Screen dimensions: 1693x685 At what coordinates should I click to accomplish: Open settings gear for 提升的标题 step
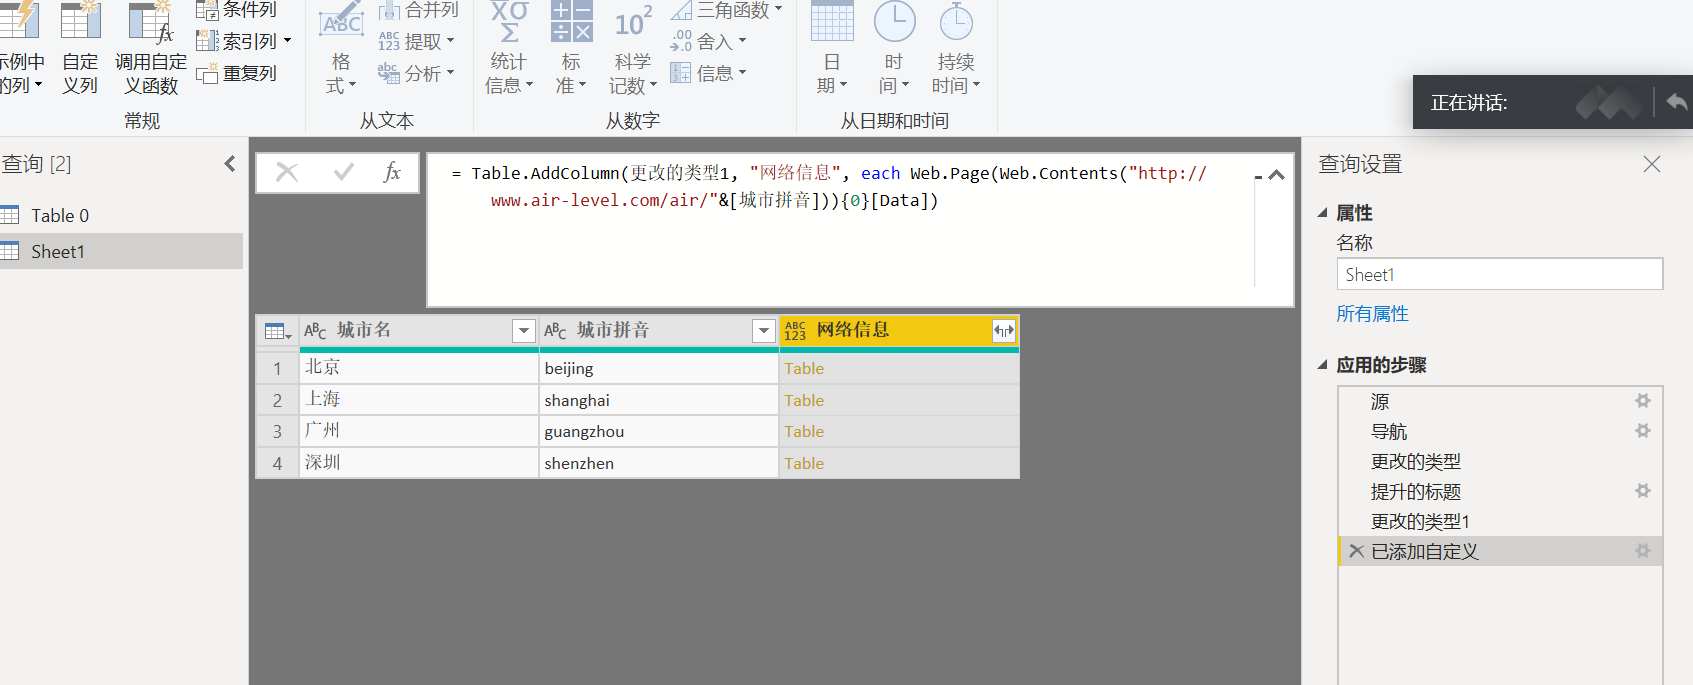1642,491
